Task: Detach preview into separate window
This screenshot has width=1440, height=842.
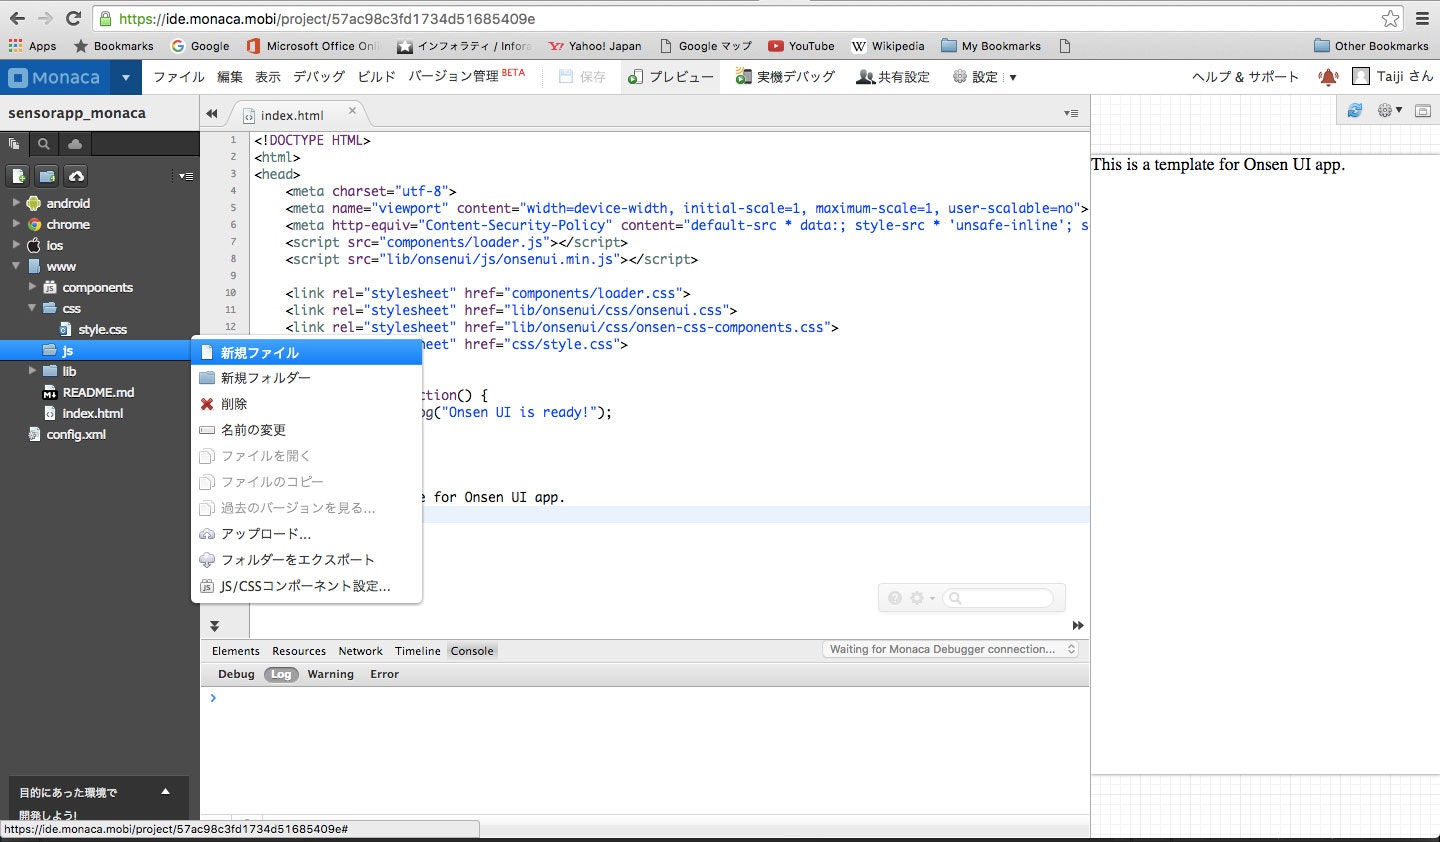Action: click(x=1422, y=111)
